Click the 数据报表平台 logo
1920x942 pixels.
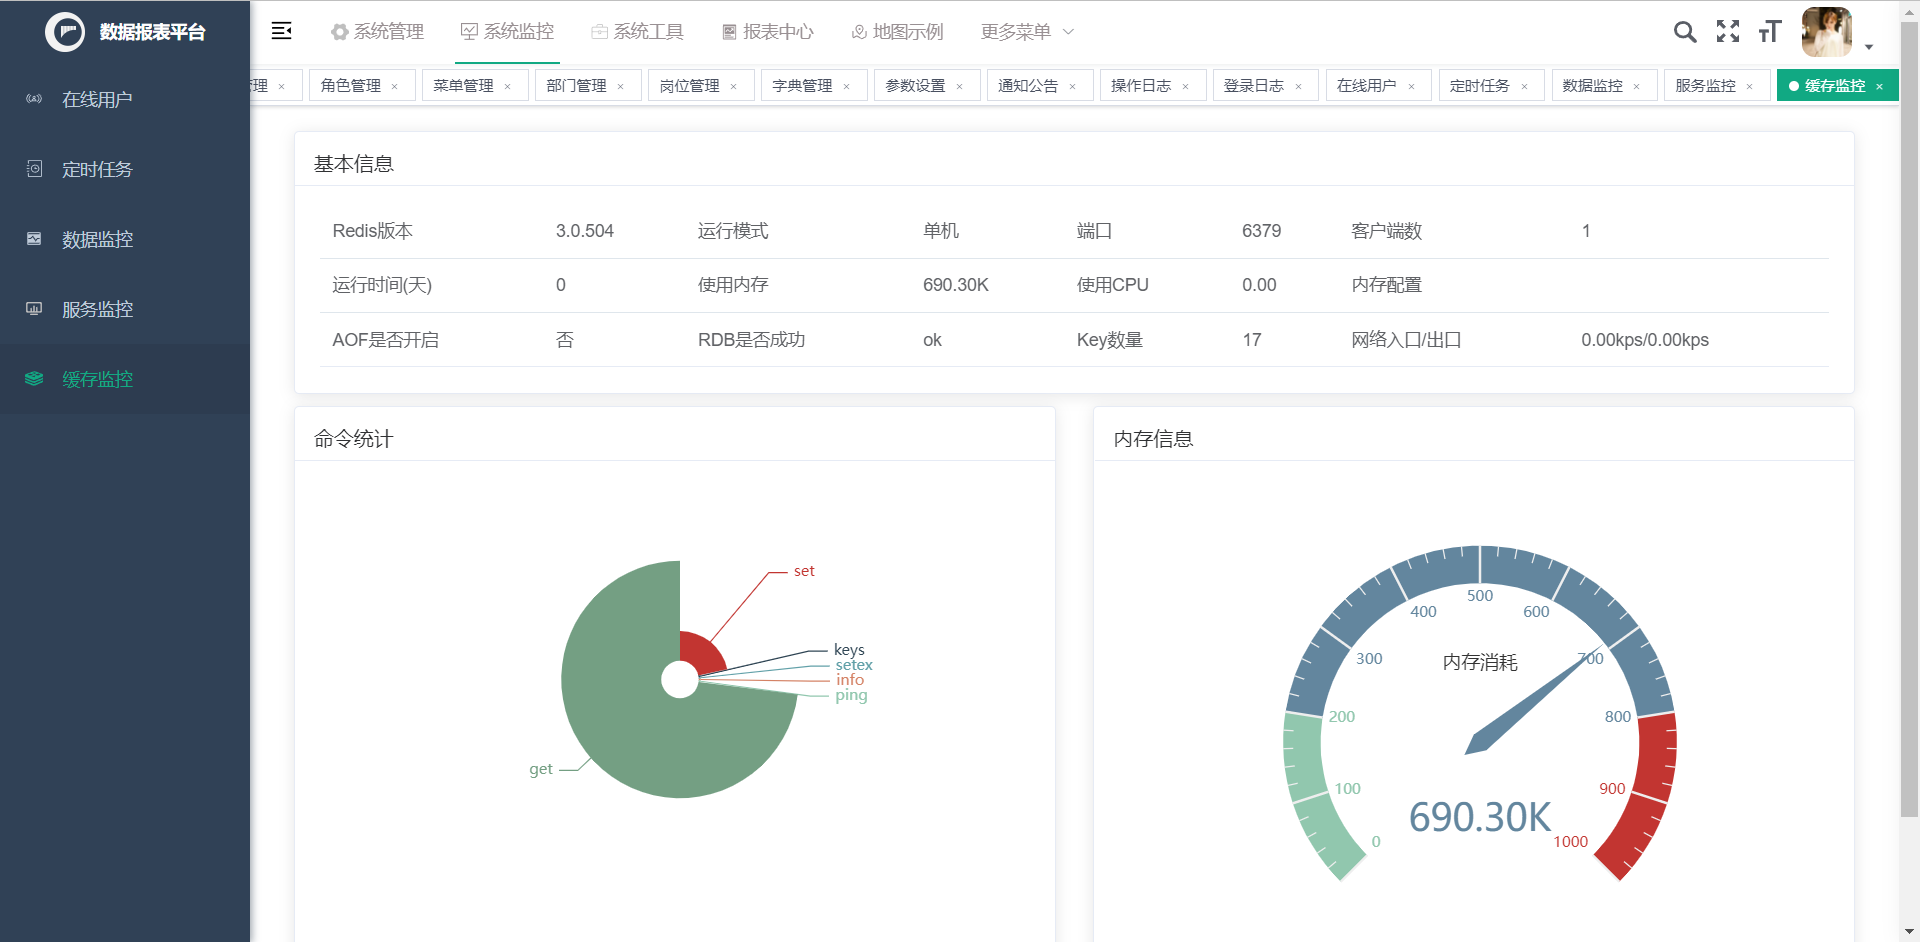[125, 31]
